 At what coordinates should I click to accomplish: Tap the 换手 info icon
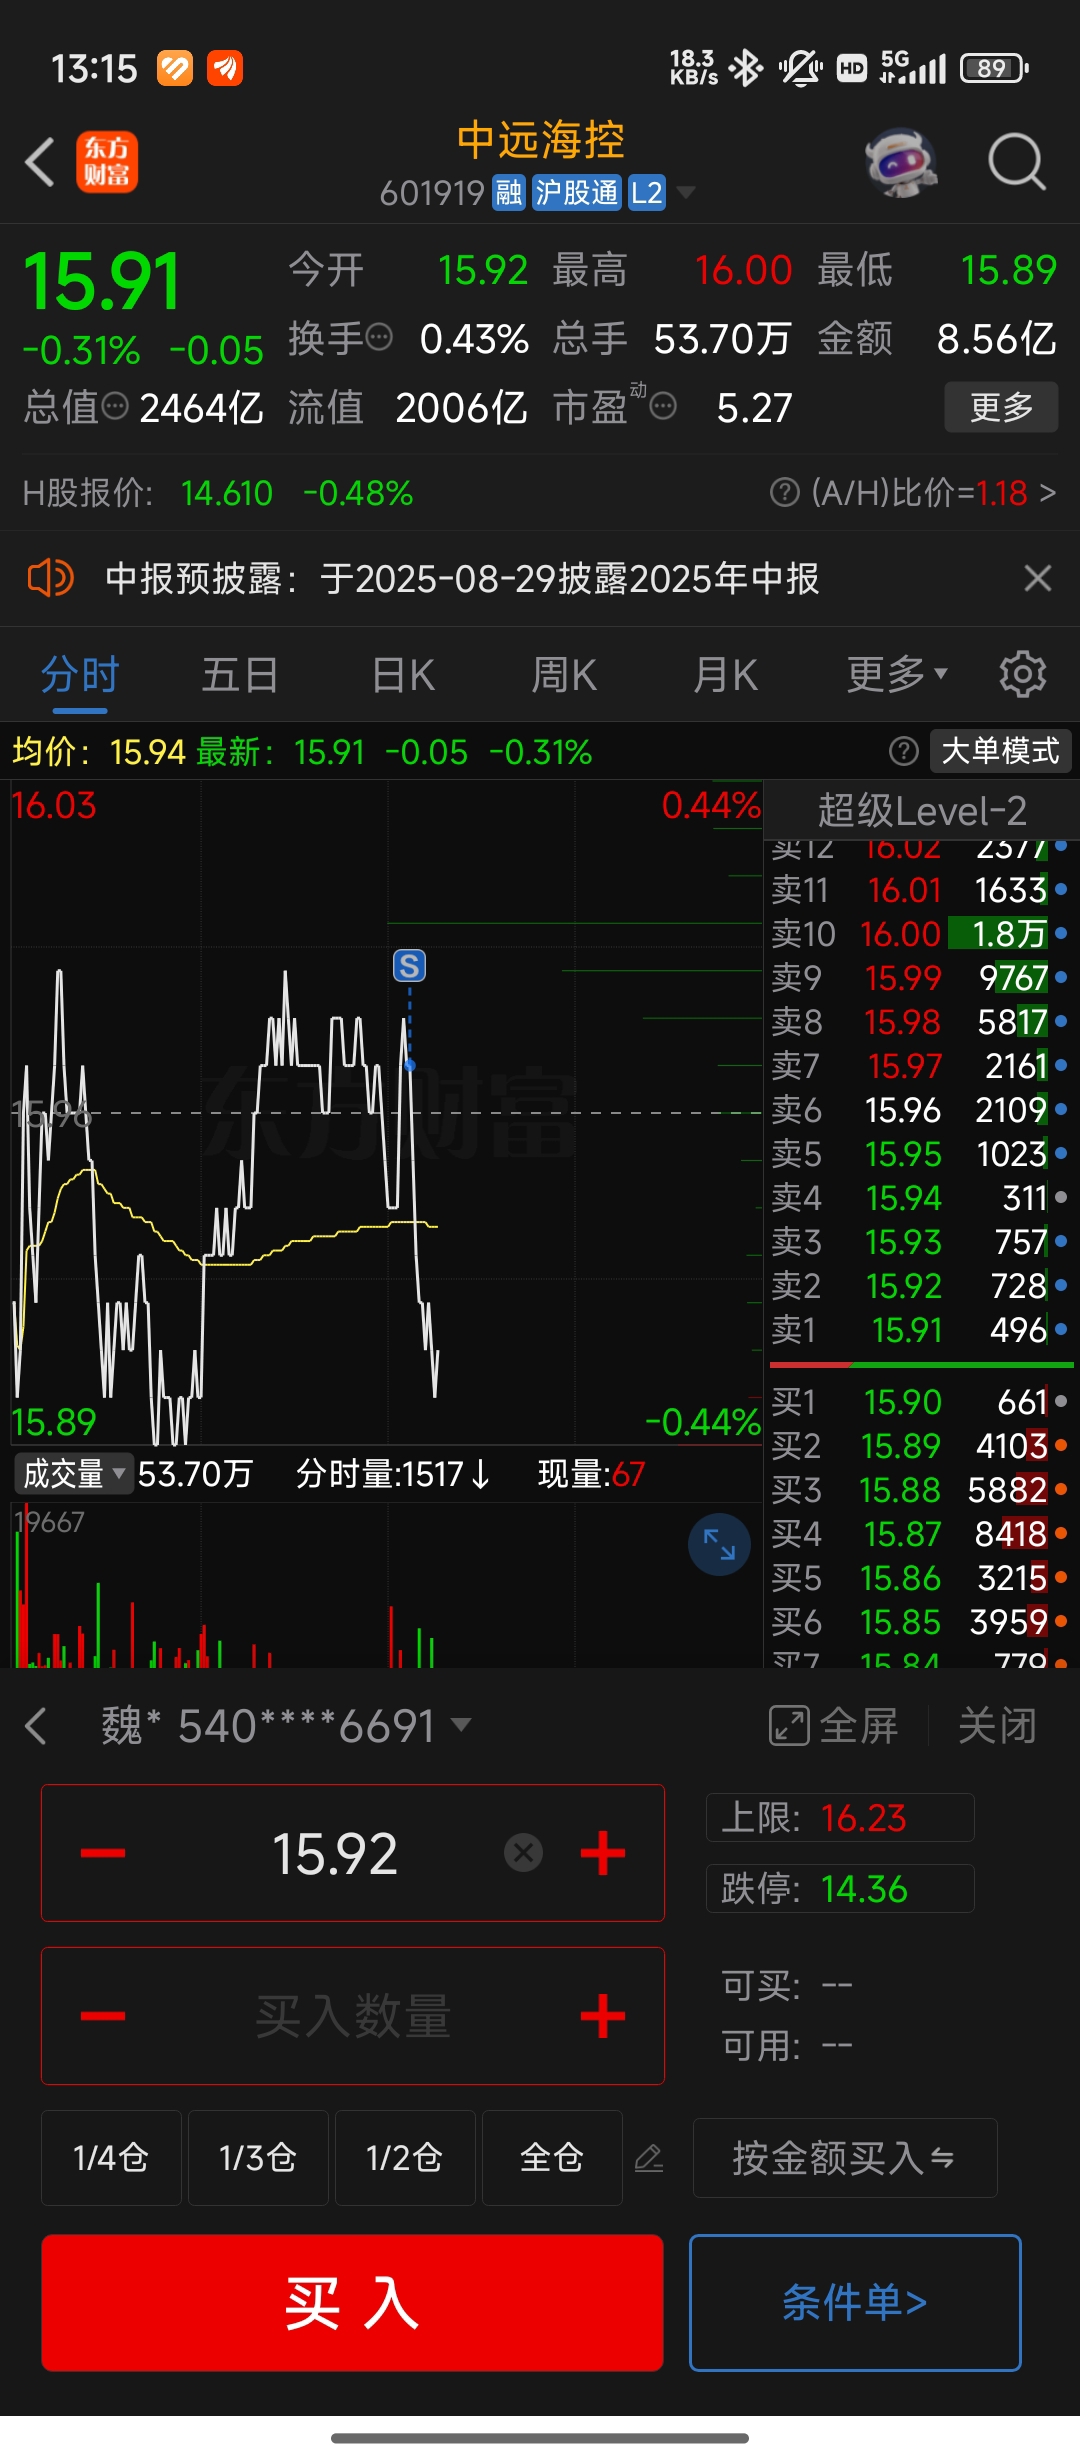tap(379, 338)
